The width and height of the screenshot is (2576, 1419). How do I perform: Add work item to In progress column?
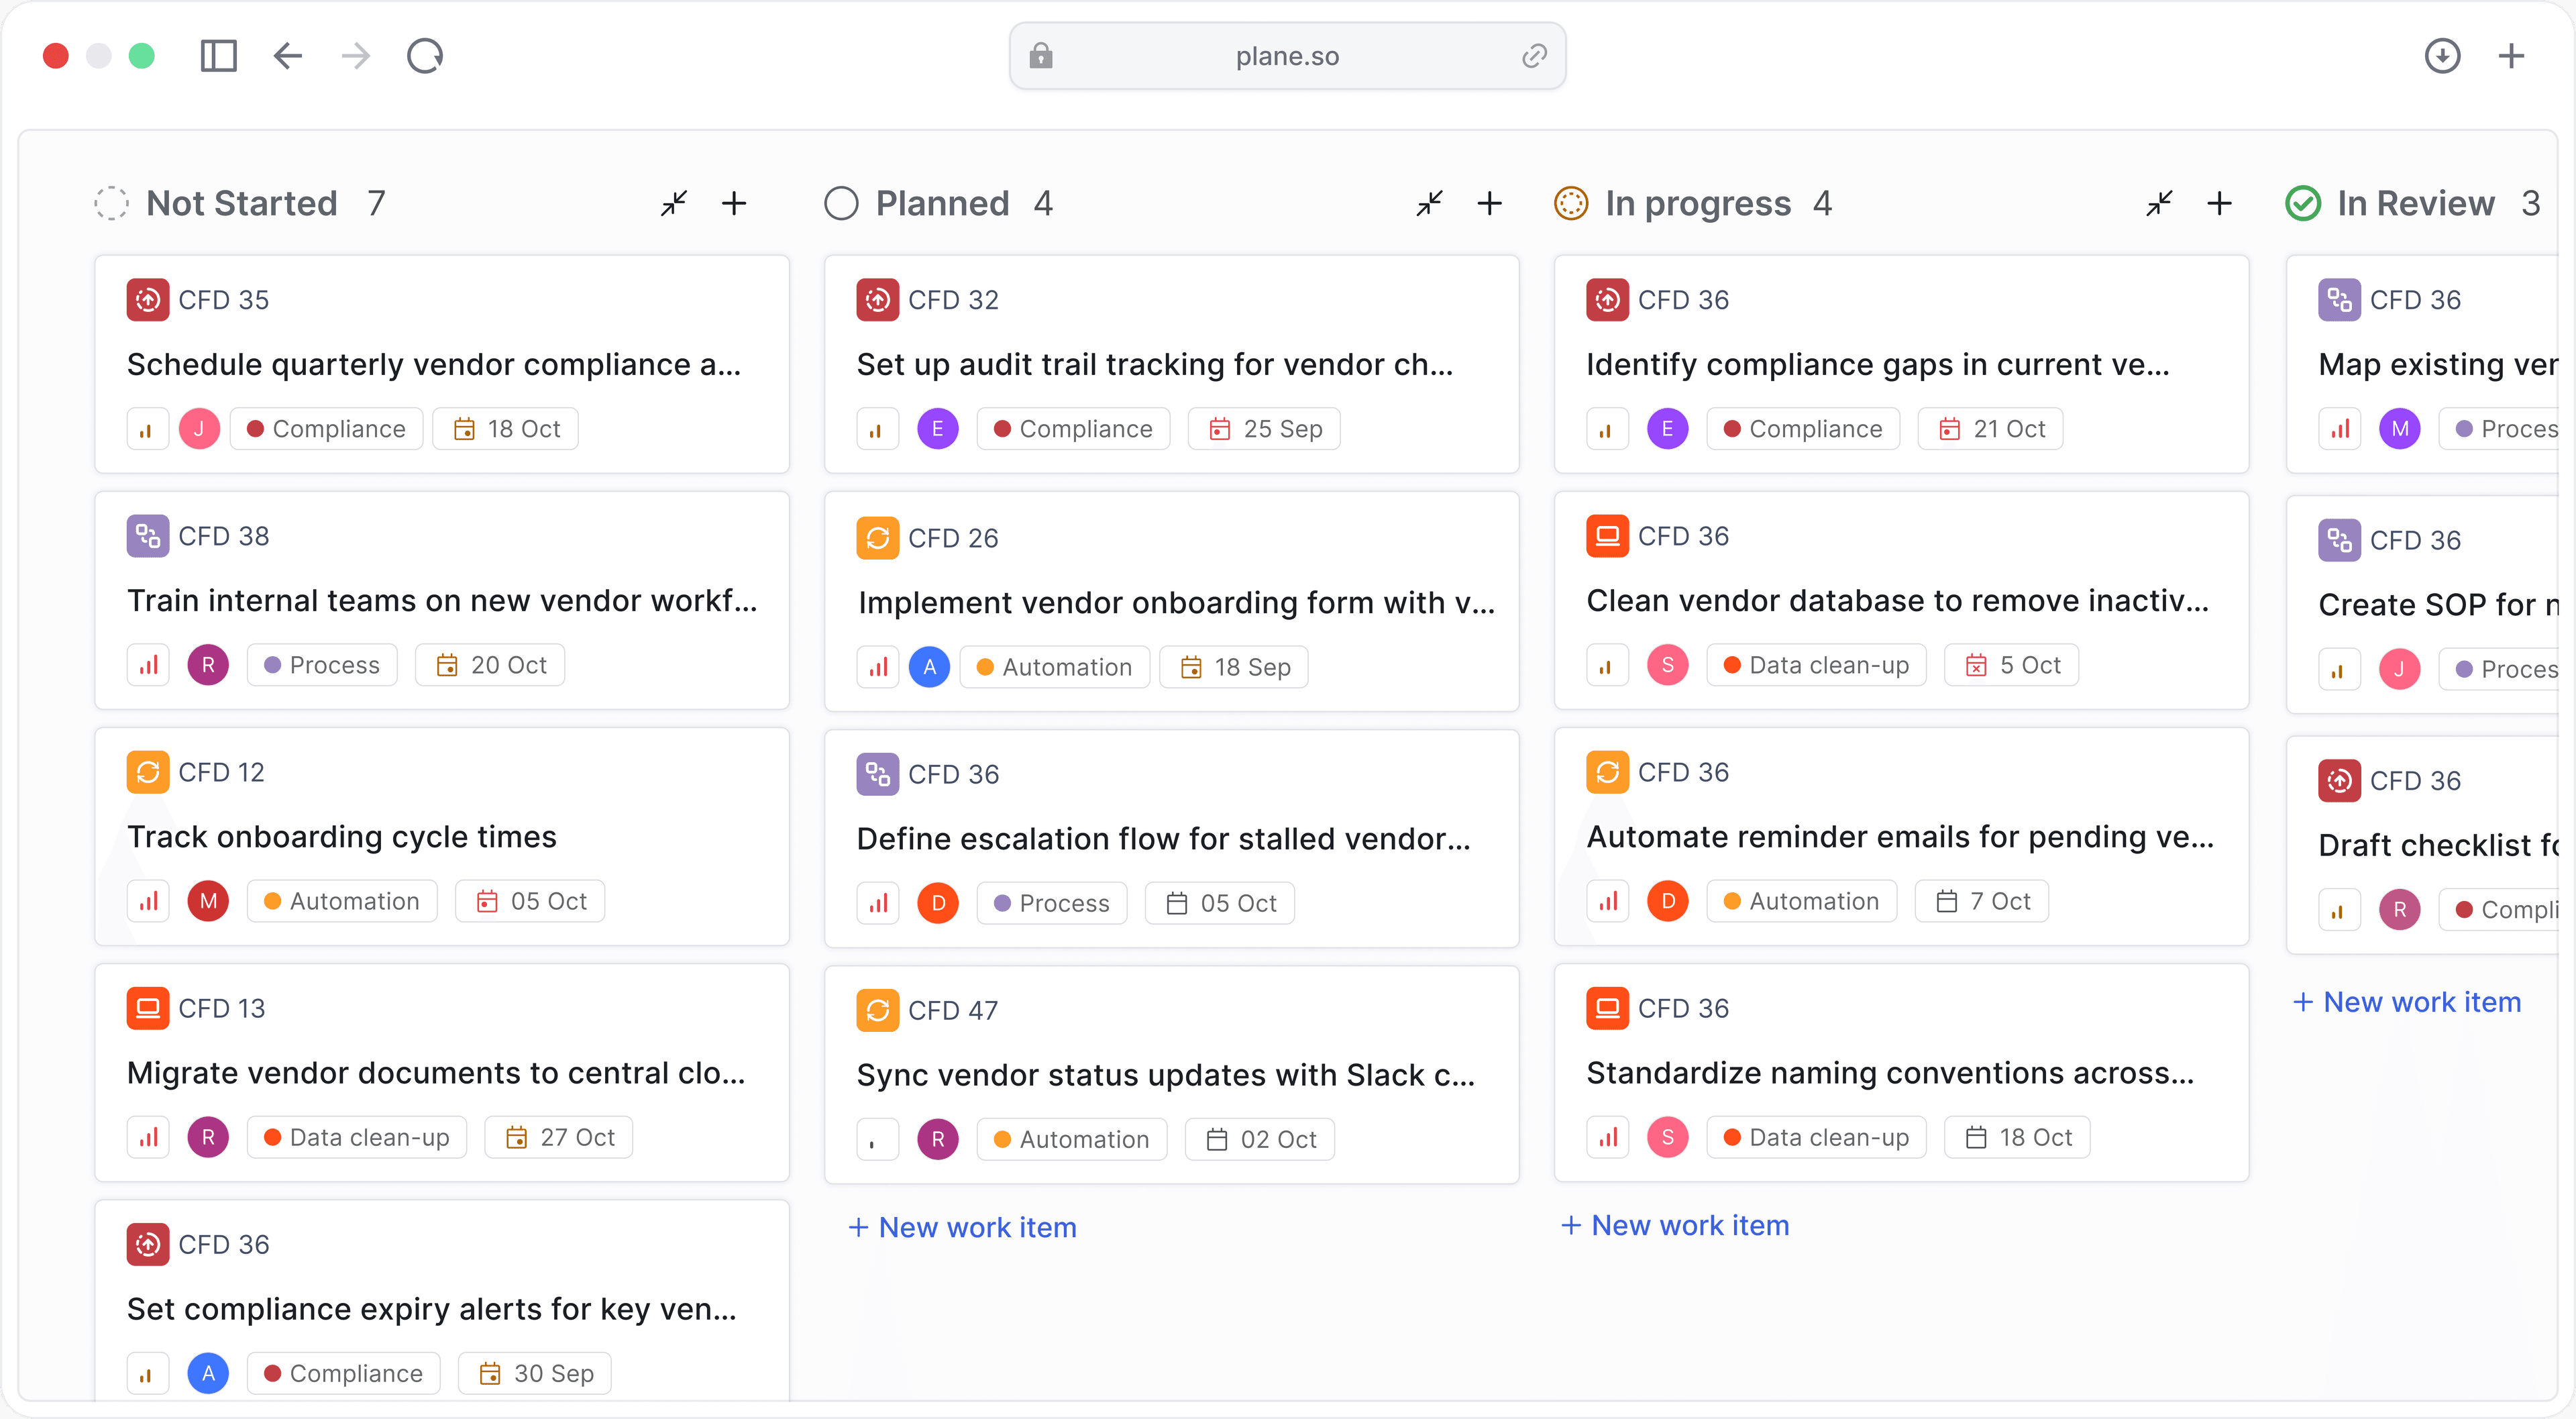click(2219, 203)
